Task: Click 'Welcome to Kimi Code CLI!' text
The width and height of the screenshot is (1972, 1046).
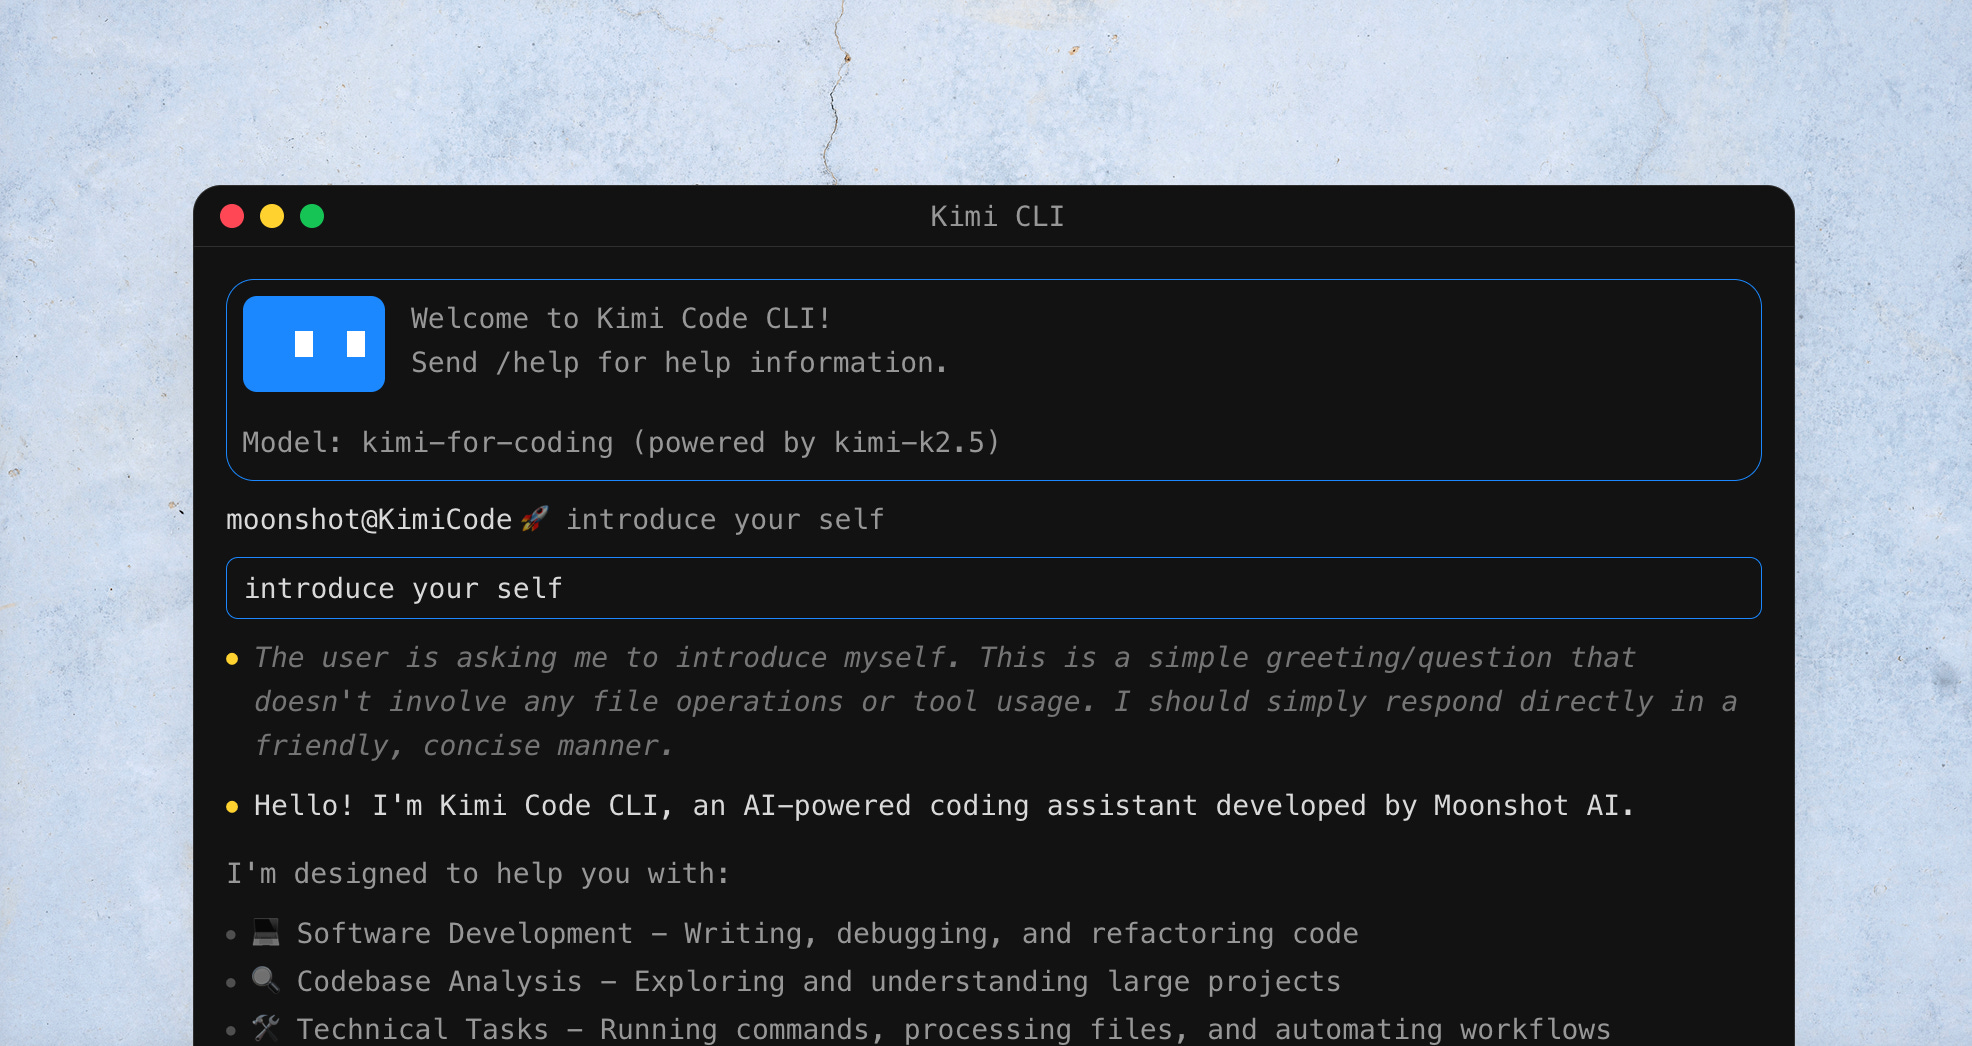Action: pos(621,318)
